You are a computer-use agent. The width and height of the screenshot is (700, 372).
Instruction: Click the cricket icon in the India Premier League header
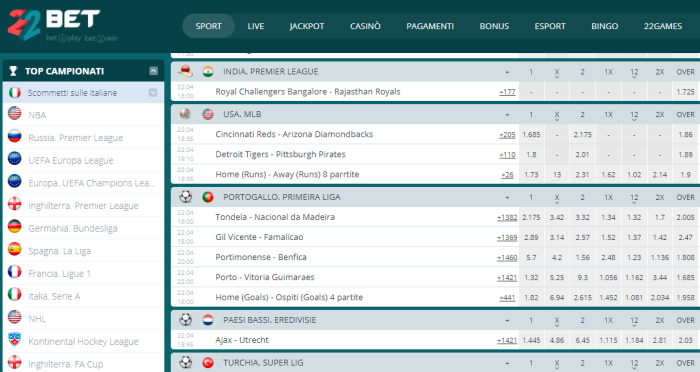pyautogui.click(x=185, y=71)
